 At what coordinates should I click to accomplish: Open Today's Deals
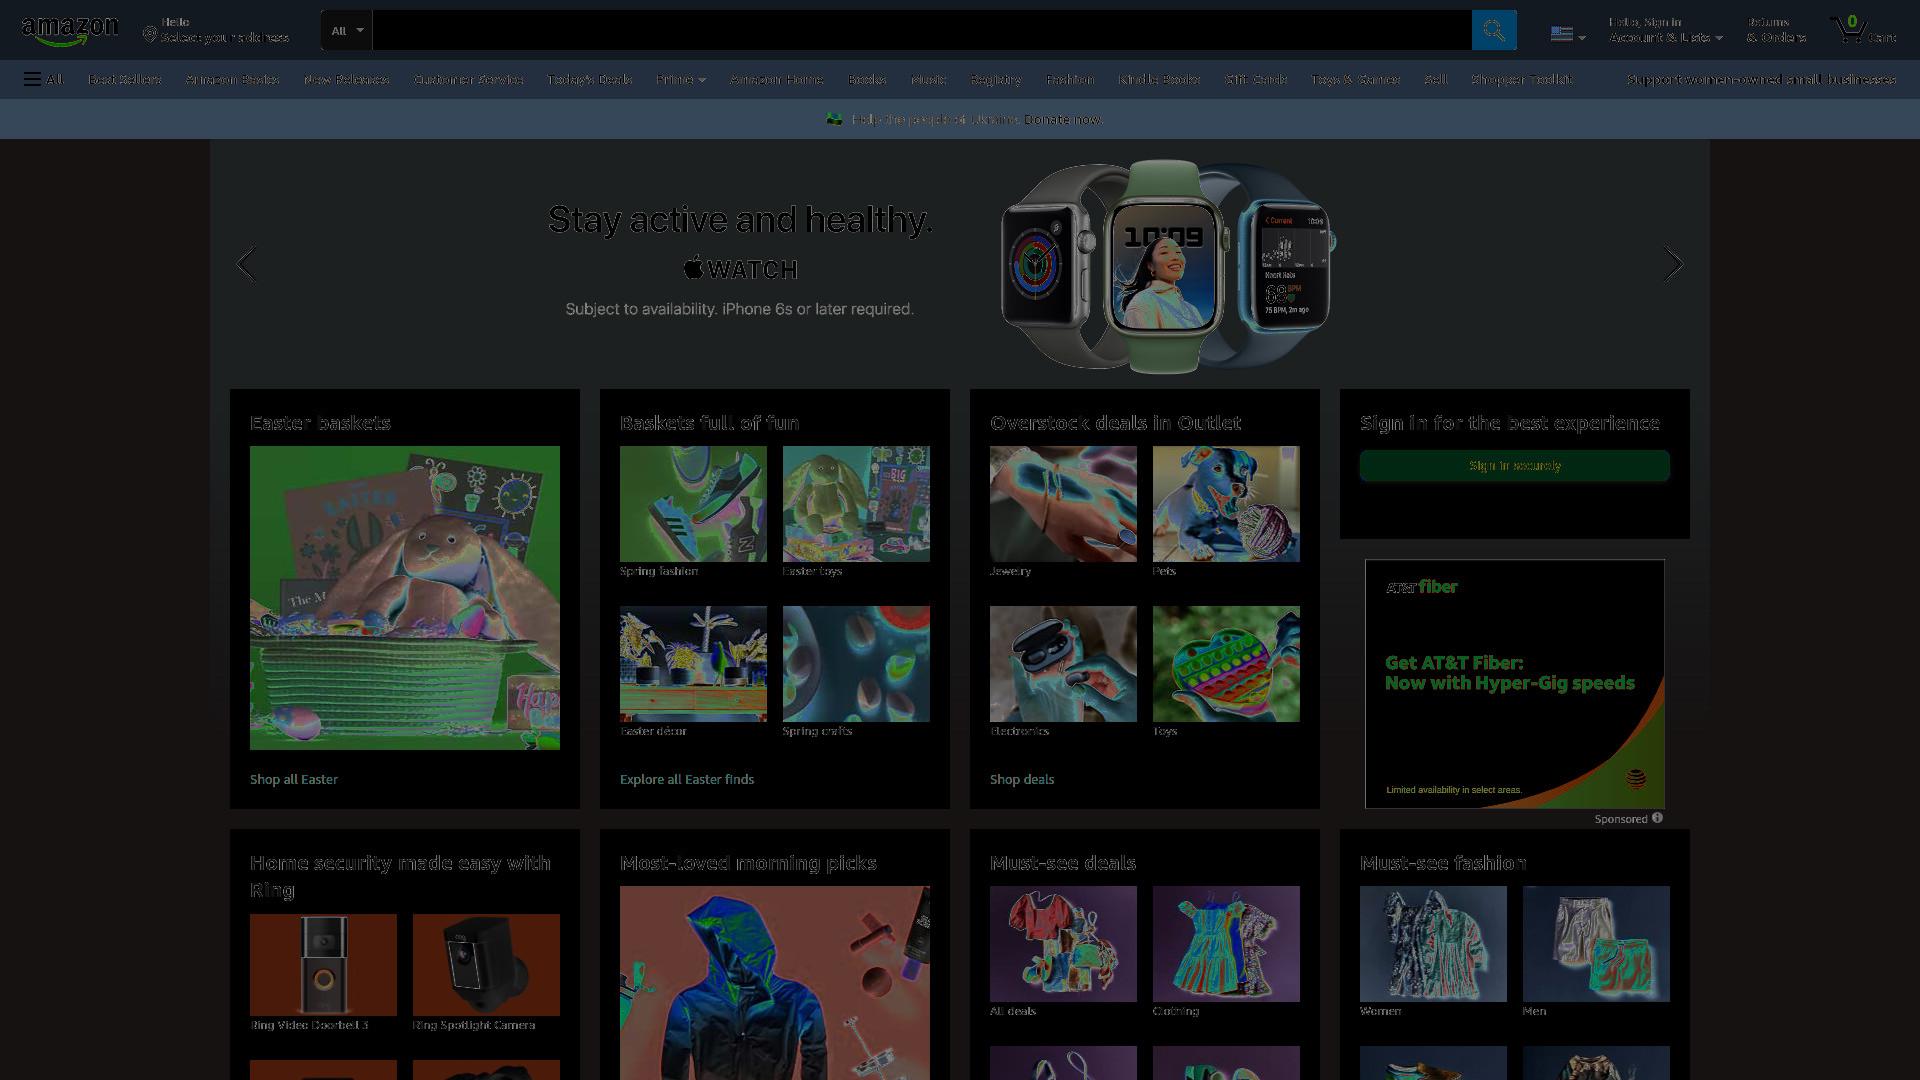tap(589, 79)
